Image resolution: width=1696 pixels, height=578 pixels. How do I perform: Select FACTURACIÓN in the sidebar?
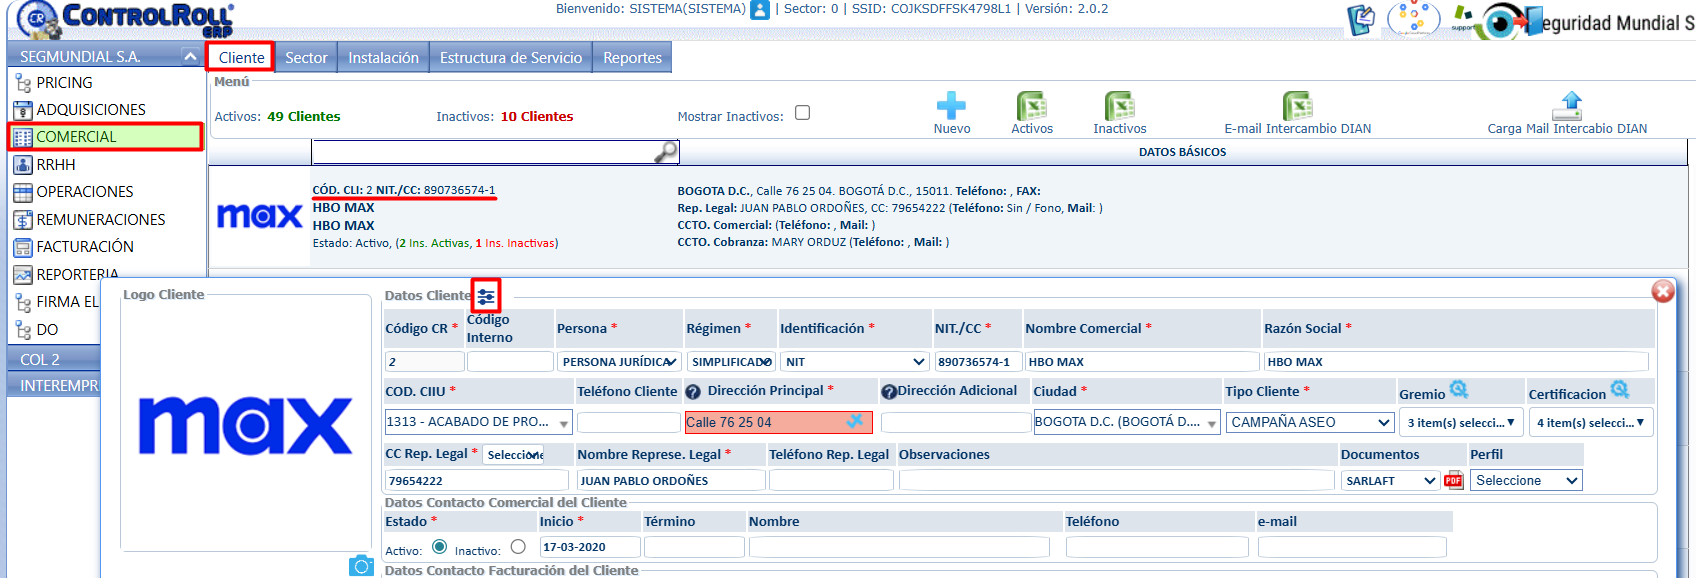coord(85,247)
